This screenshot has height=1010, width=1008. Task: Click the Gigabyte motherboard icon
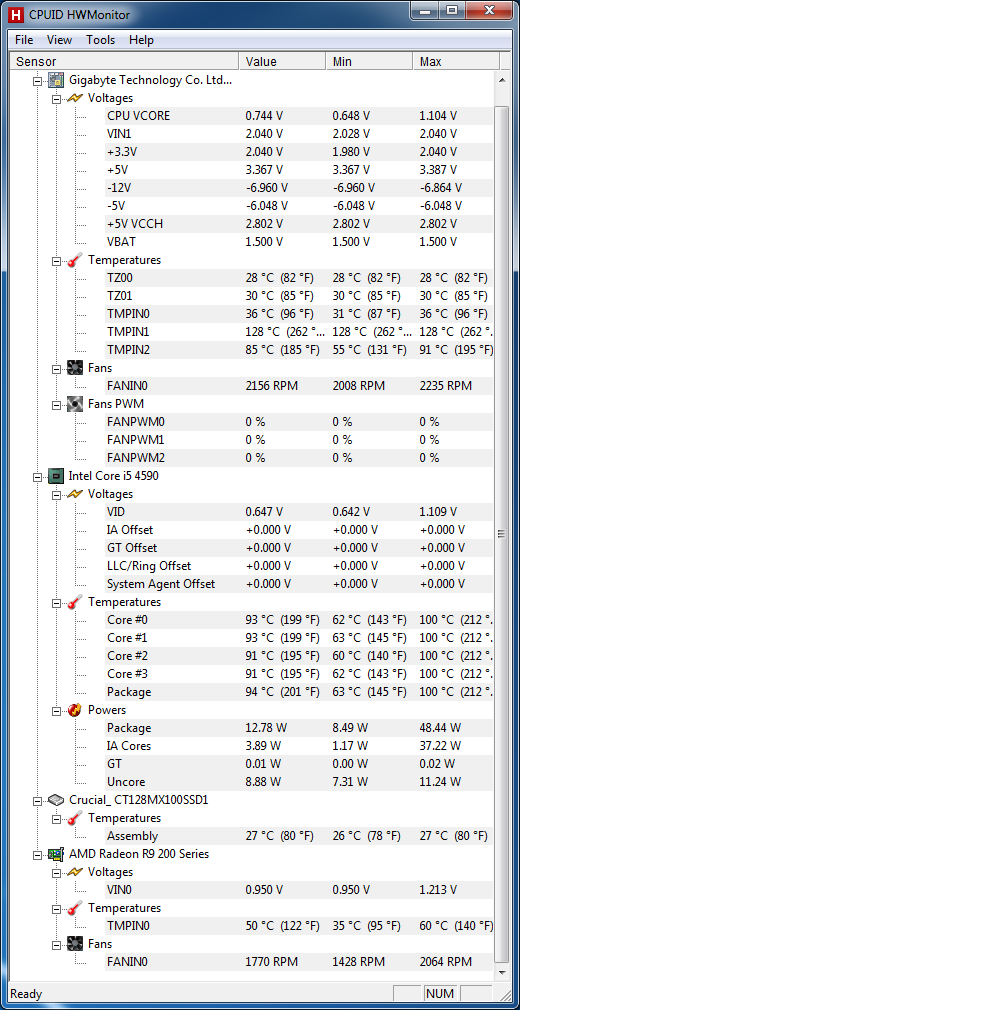[56, 80]
